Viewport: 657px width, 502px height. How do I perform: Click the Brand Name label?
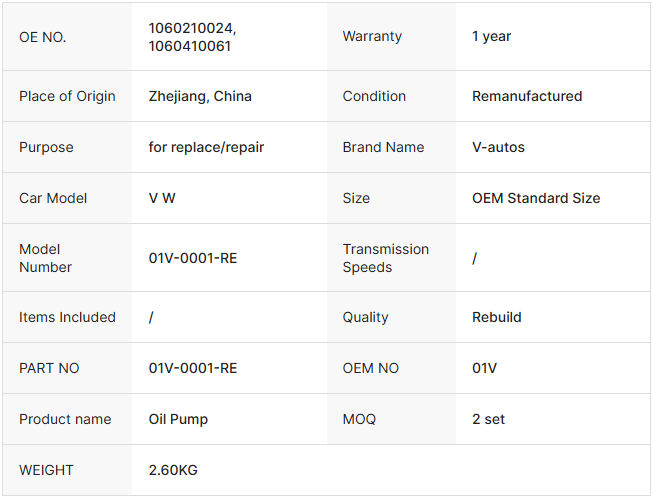[x=383, y=148]
